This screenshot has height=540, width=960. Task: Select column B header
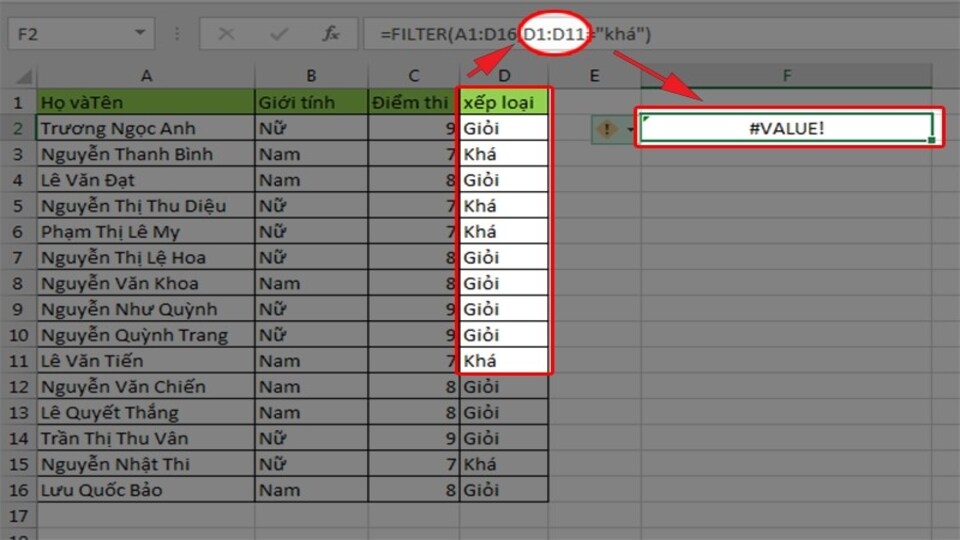tap(311, 76)
